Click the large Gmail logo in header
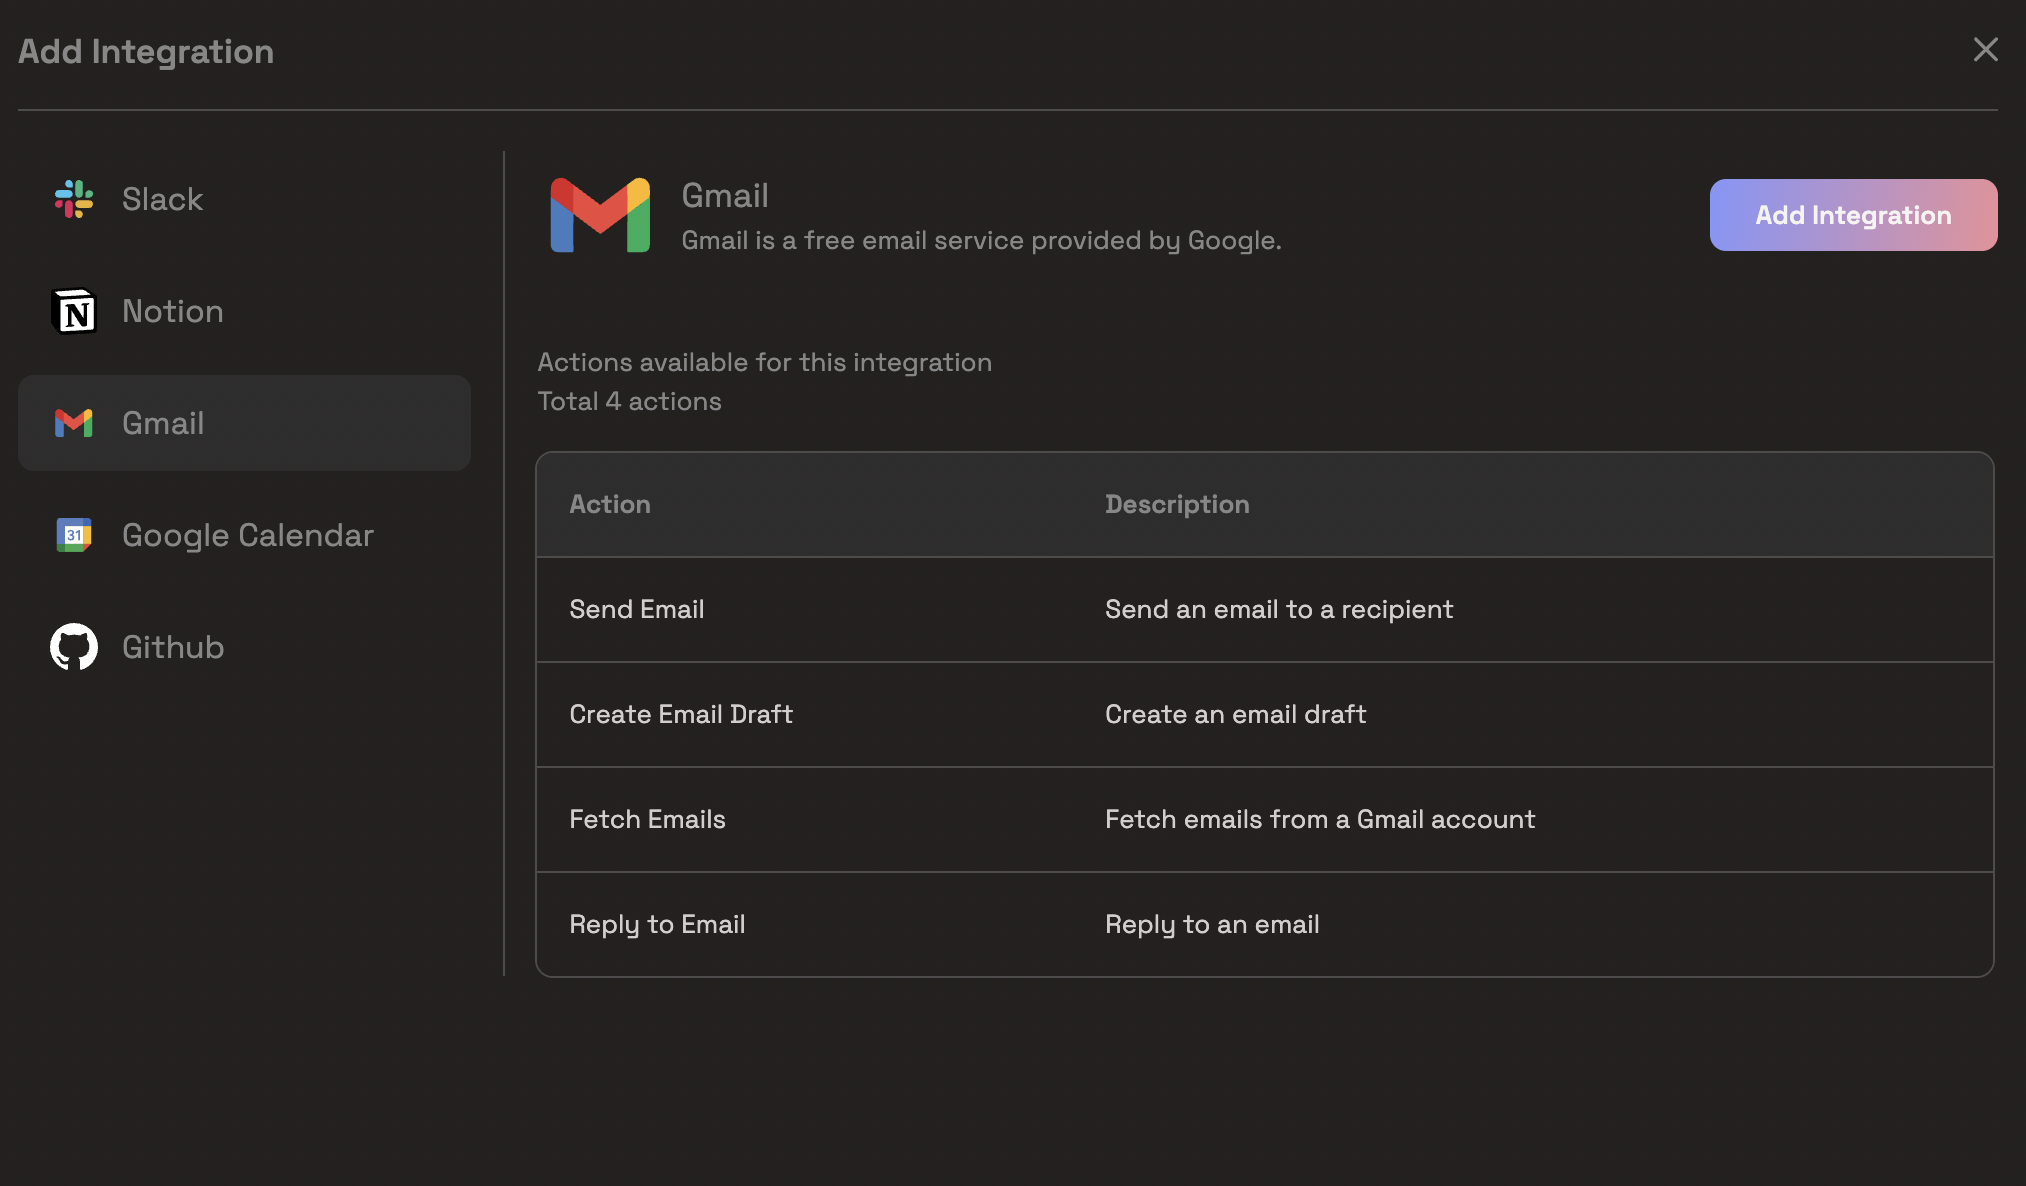Screen dimensions: 2026x1186 coord(600,215)
